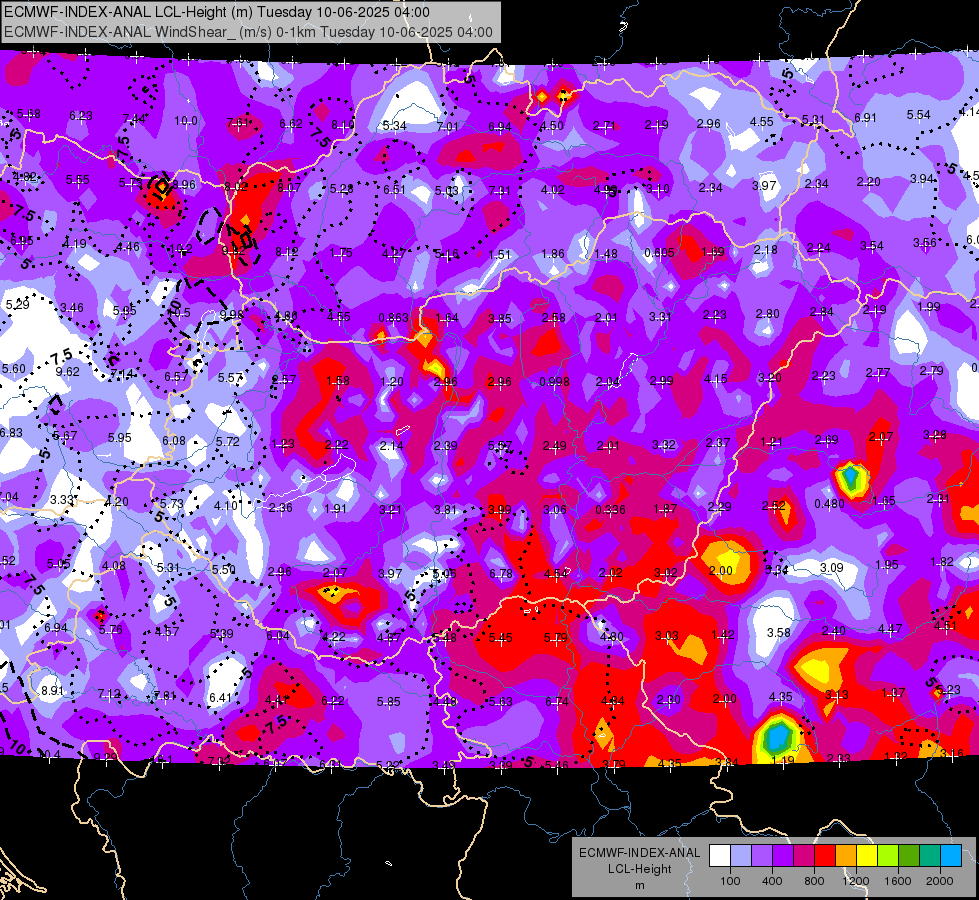
Task: Click the wind shear value 0.998
Action: pyautogui.click(x=554, y=382)
